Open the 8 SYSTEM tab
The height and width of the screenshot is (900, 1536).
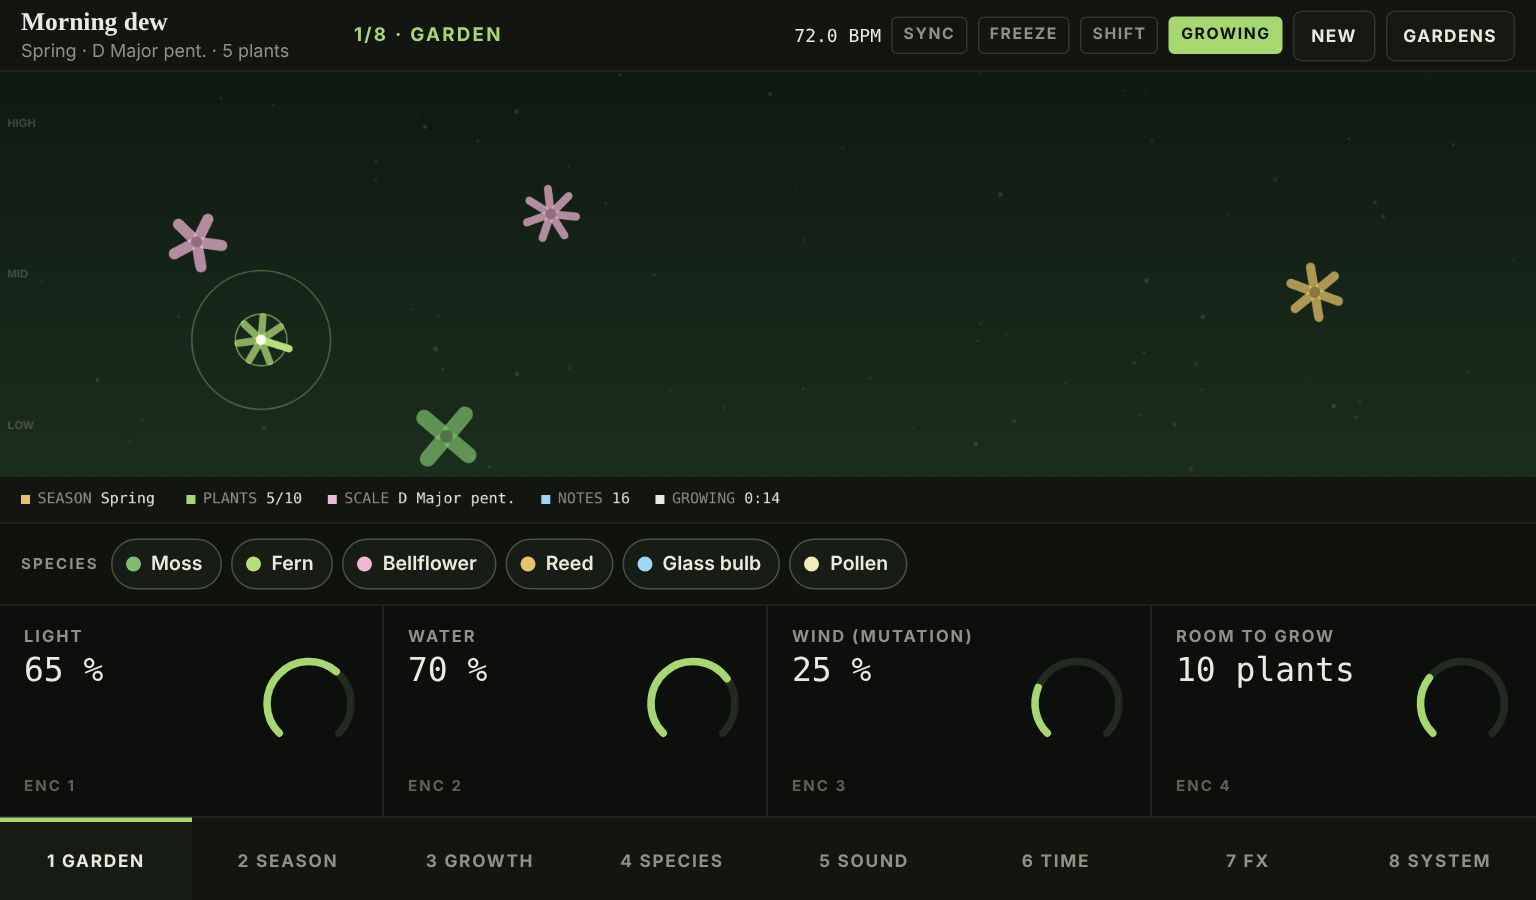point(1440,860)
